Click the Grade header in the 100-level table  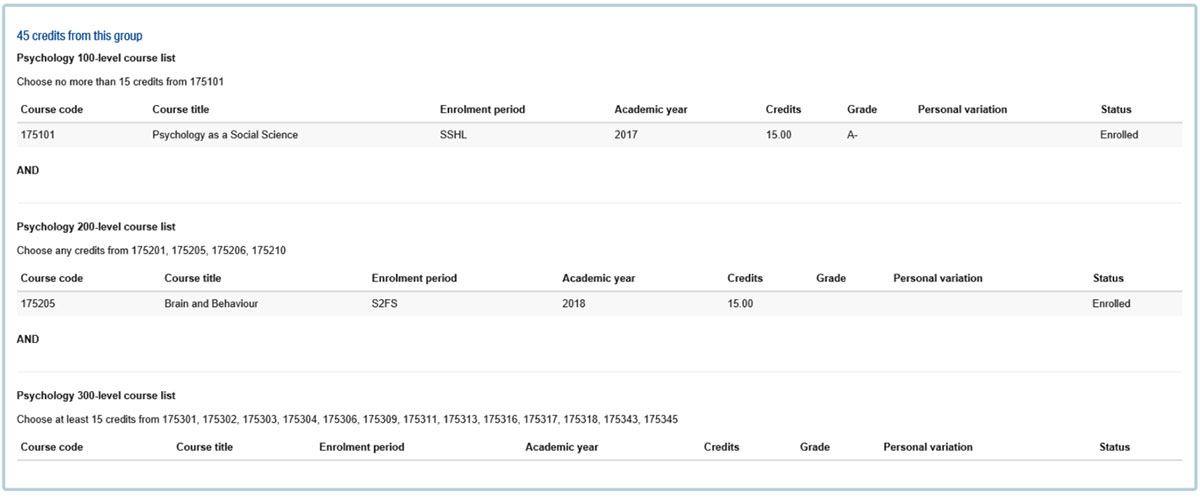pyautogui.click(x=862, y=109)
